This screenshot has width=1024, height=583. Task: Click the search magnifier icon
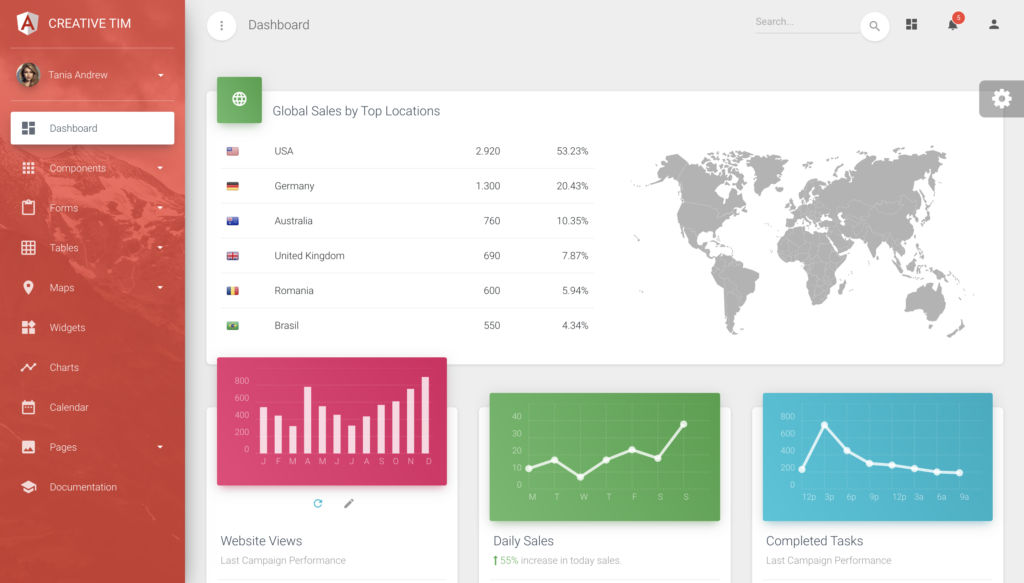pos(875,26)
